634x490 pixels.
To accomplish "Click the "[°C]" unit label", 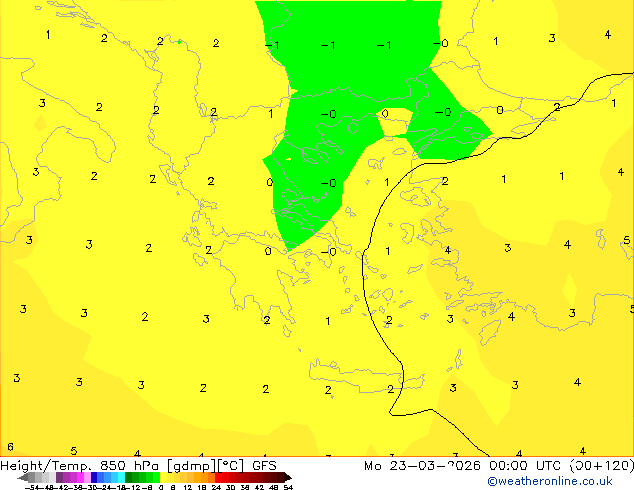I will pyautogui.click(x=230, y=466).
